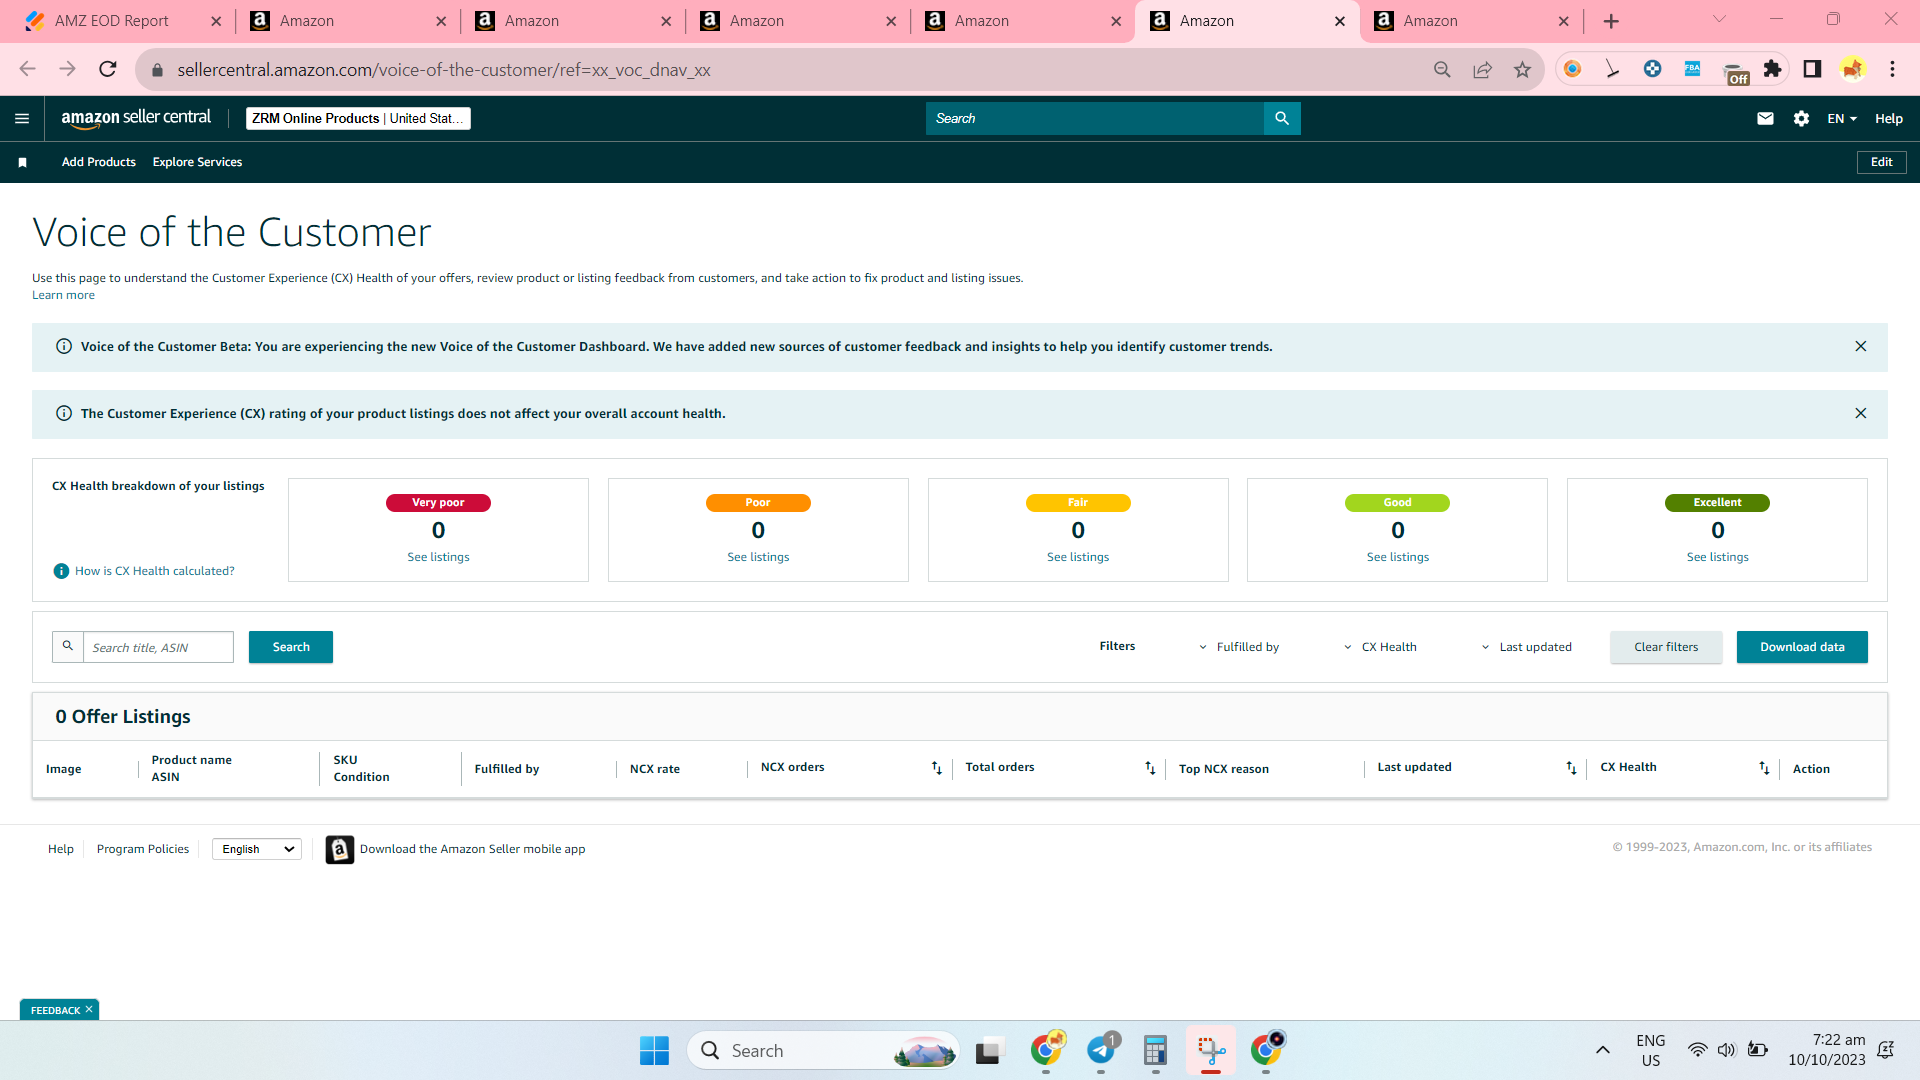Open Telegram from the taskbar
Viewport: 1920px width, 1080px height.
tap(1101, 1050)
